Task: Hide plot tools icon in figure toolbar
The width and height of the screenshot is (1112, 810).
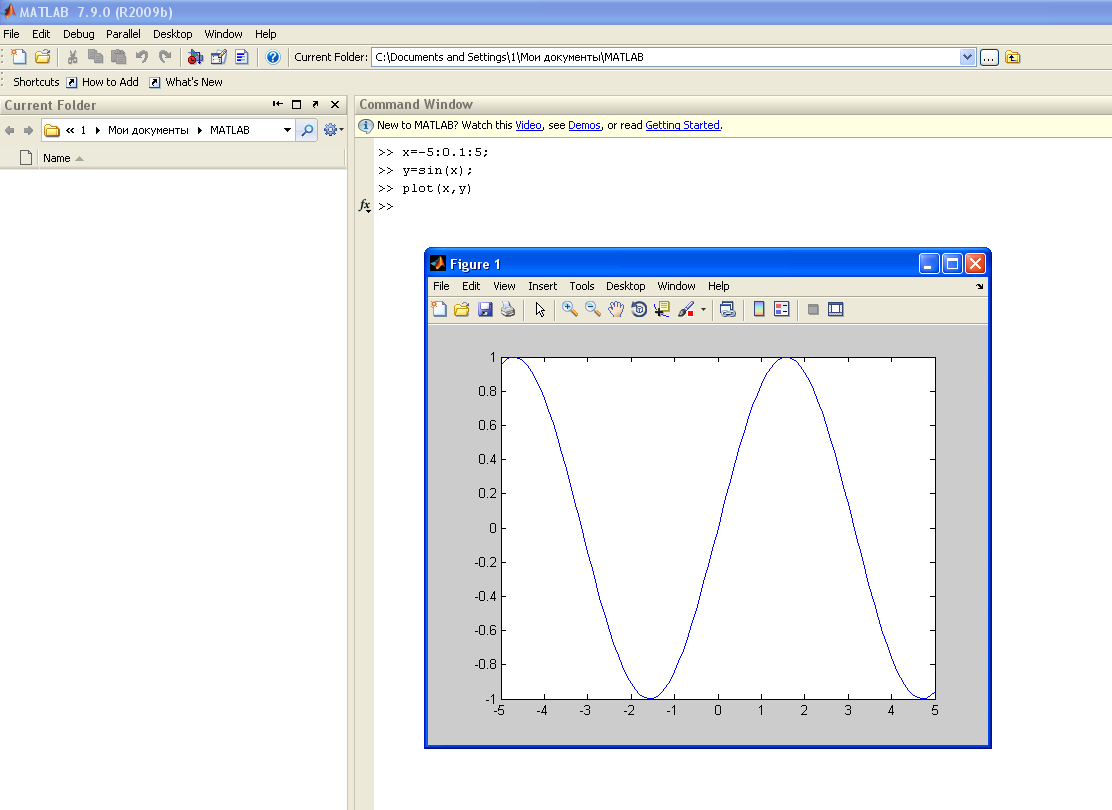Action: 813,309
